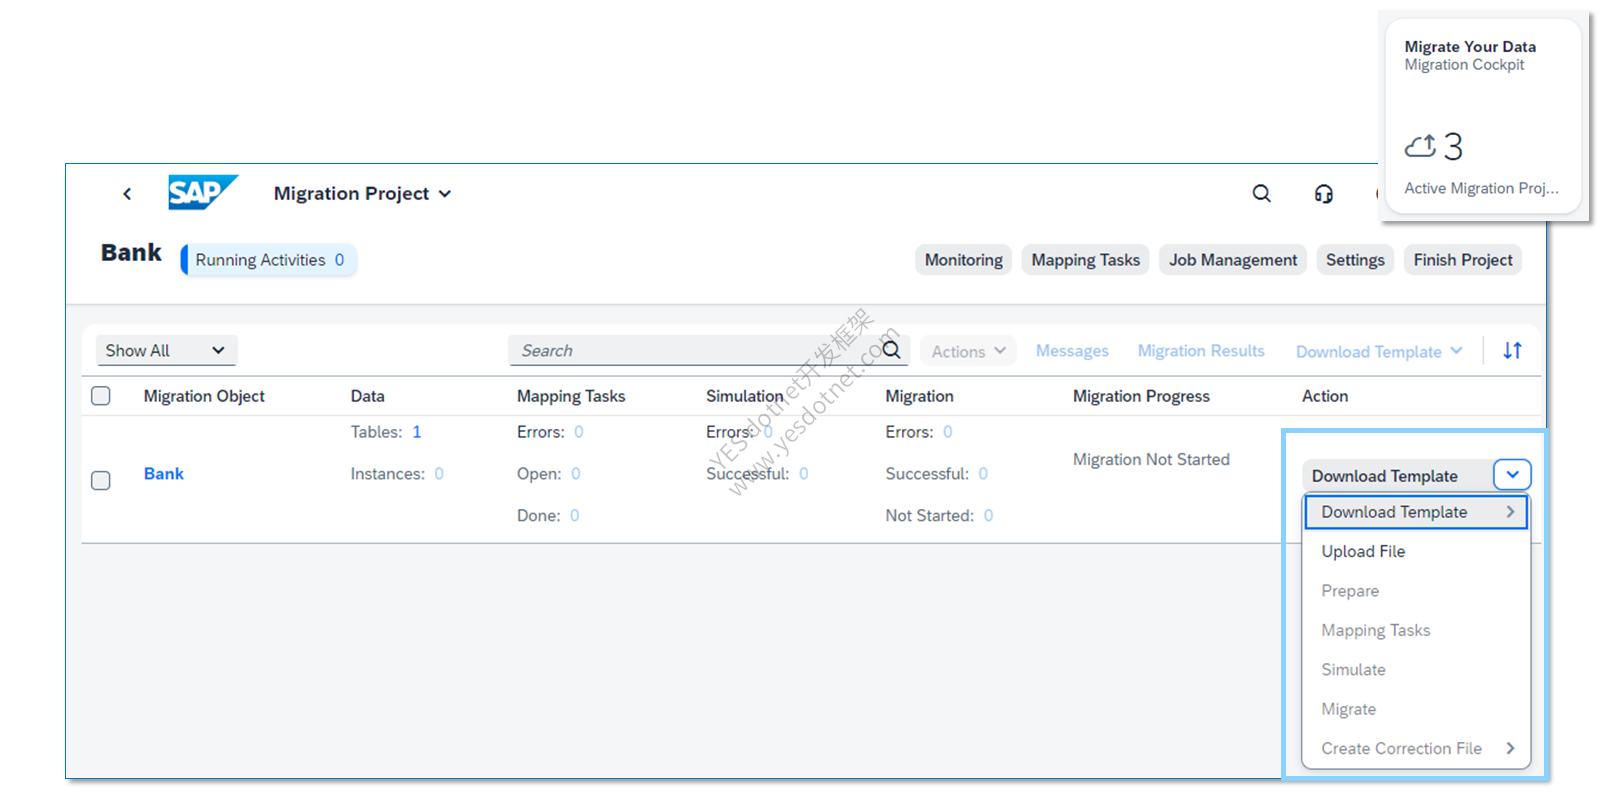The height and width of the screenshot is (796, 1600).
Task: Click the Data column header
Action: [x=367, y=396]
